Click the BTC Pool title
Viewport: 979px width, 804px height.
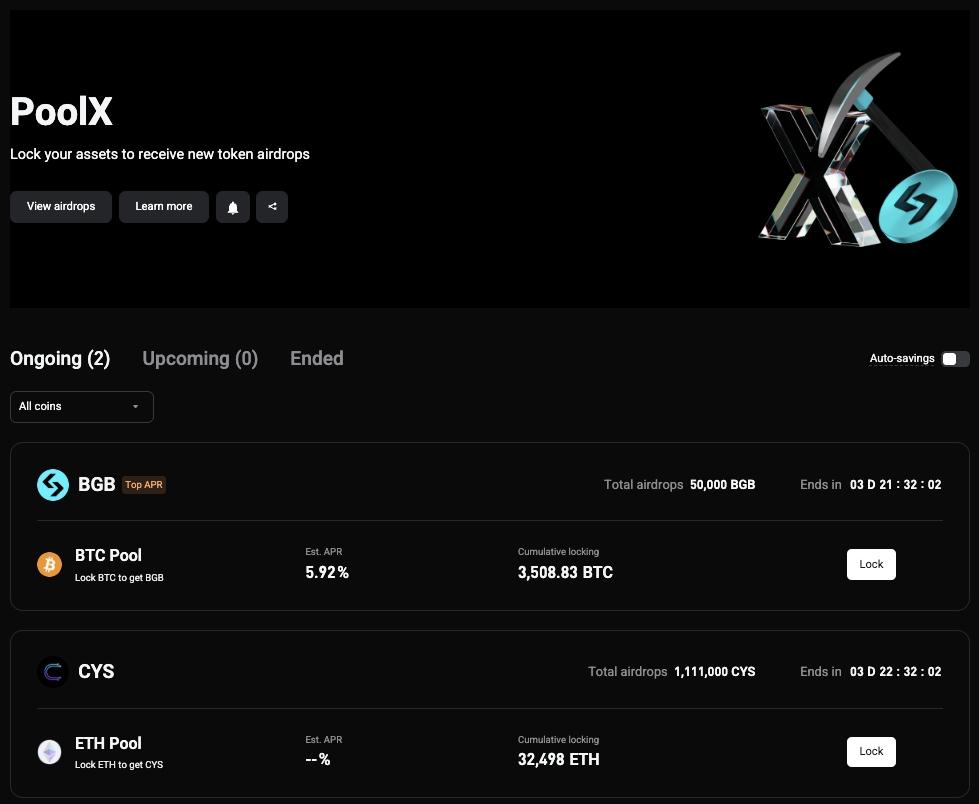pos(108,556)
